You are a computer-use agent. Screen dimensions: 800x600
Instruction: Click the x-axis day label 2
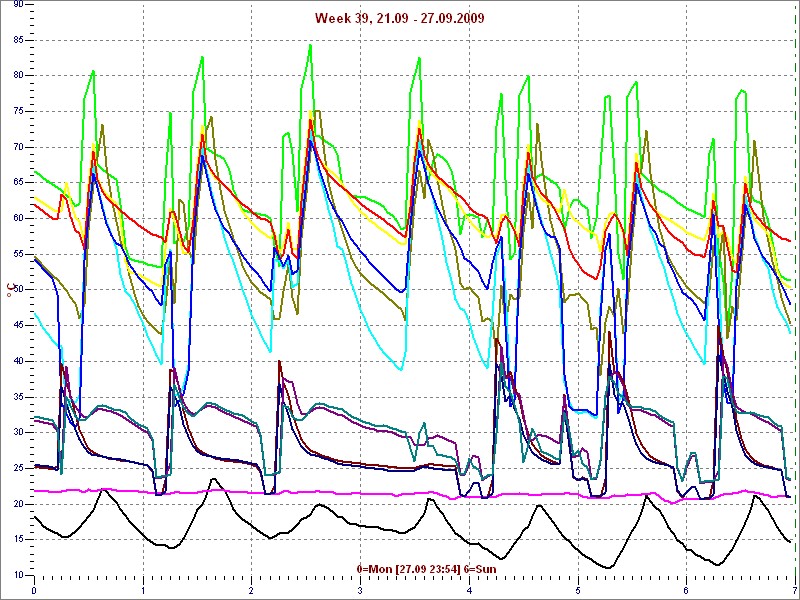coord(252,591)
